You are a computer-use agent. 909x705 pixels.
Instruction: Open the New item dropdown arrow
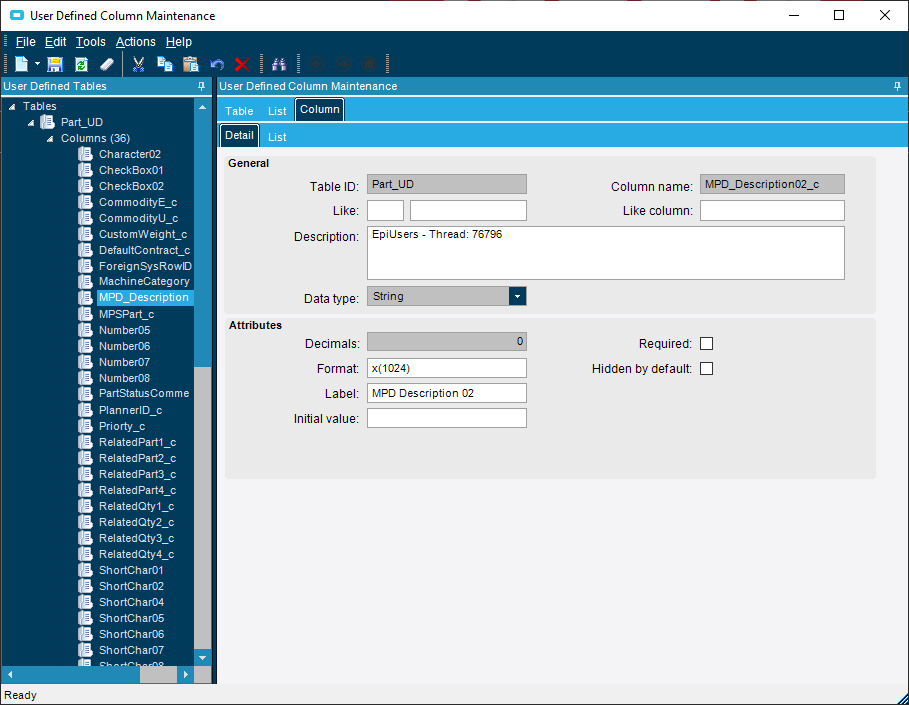(x=37, y=64)
